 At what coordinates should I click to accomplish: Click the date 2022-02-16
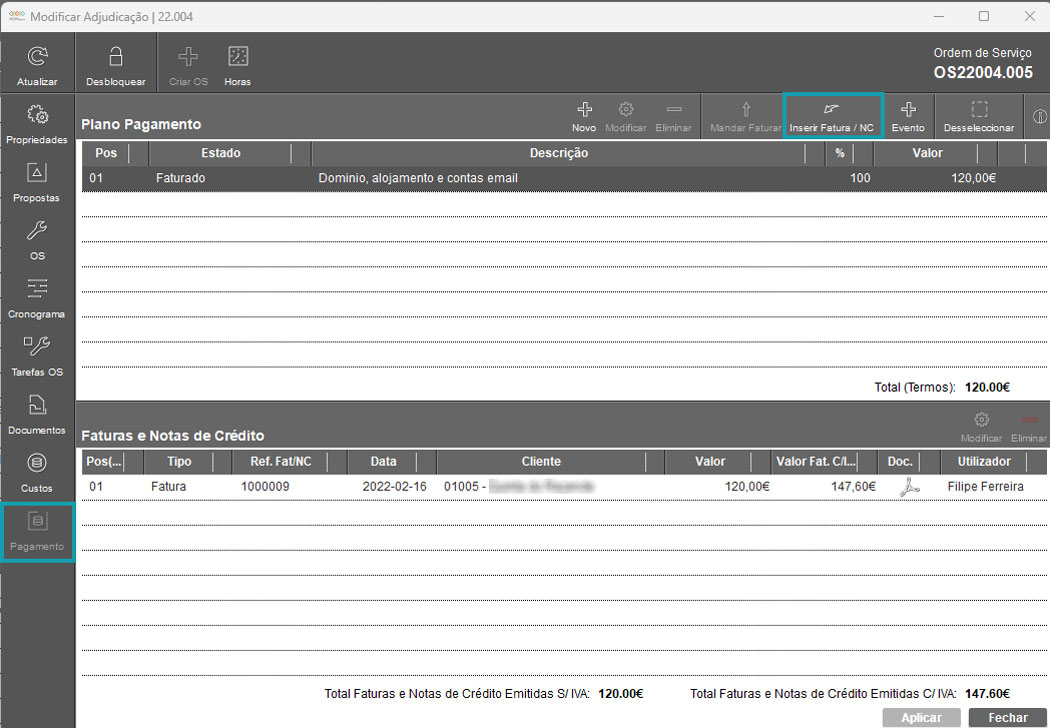tap(394, 486)
